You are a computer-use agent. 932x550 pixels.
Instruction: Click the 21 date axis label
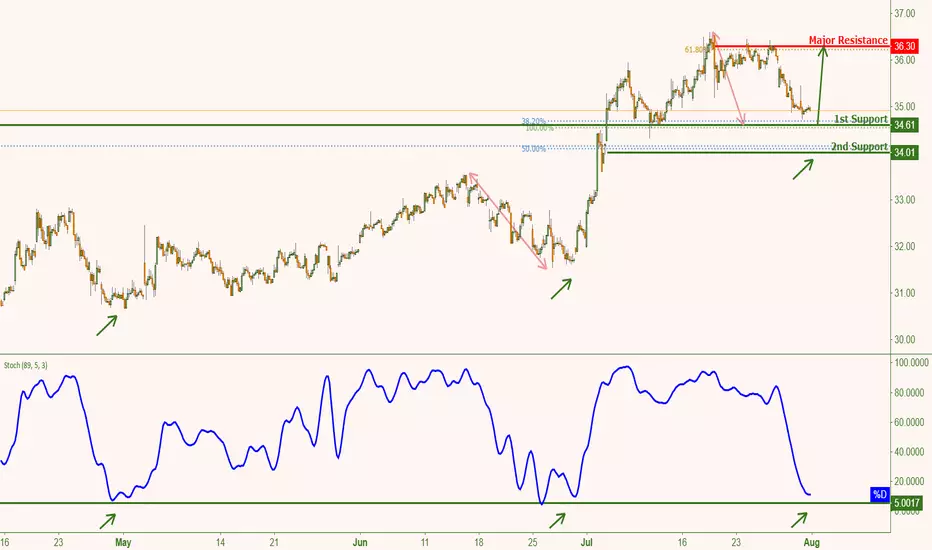pos(274,542)
